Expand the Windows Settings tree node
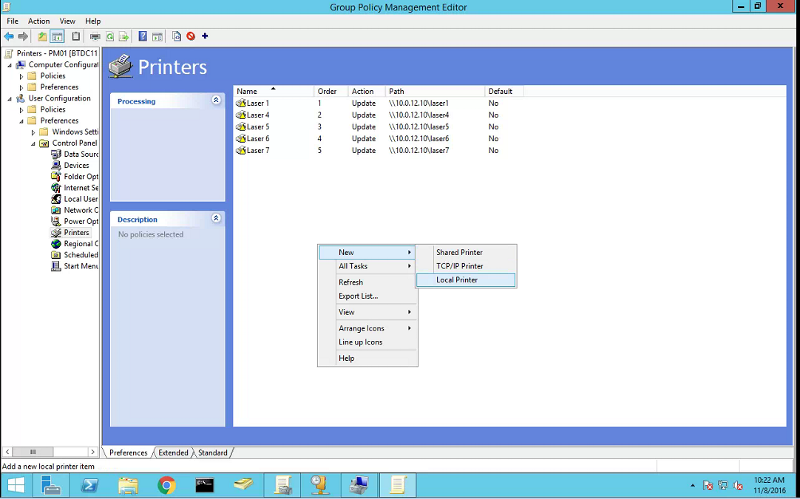Viewport: 800px width, 499px height. [x=33, y=133]
